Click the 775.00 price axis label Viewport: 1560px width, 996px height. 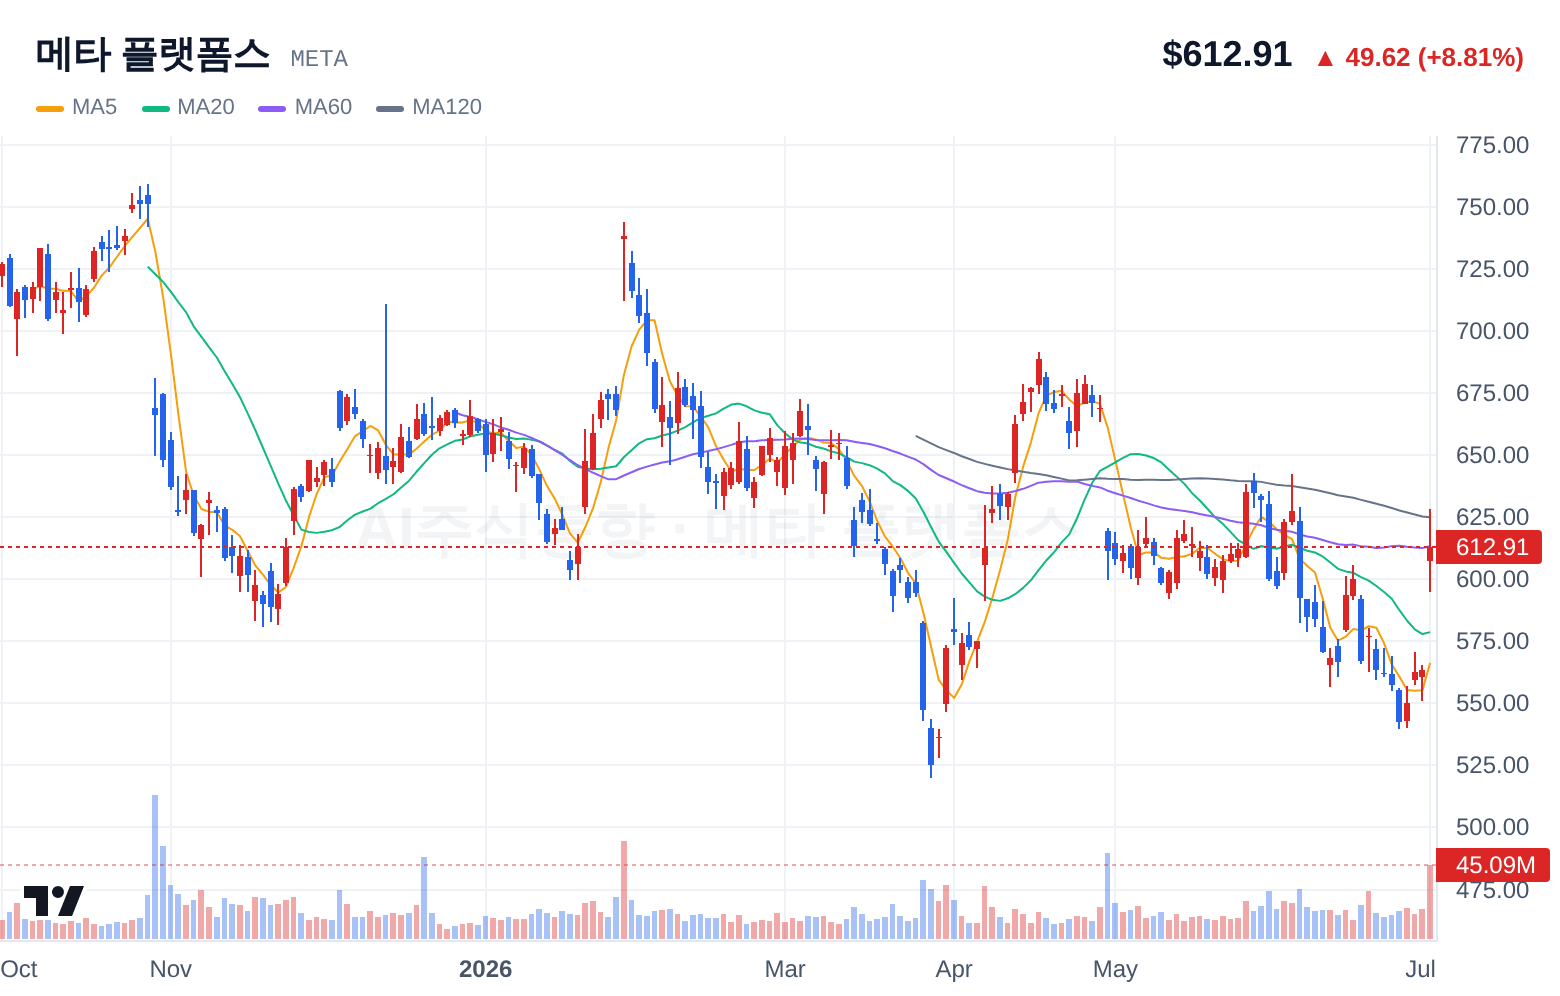tap(1492, 145)
